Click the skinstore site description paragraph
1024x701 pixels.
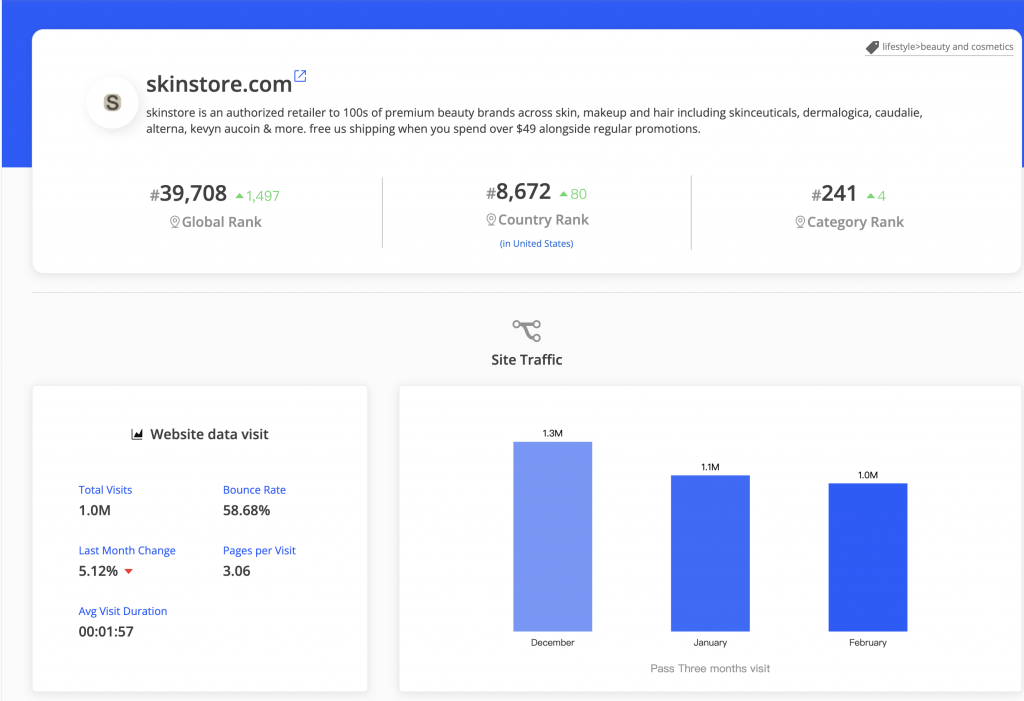[534, 121]
